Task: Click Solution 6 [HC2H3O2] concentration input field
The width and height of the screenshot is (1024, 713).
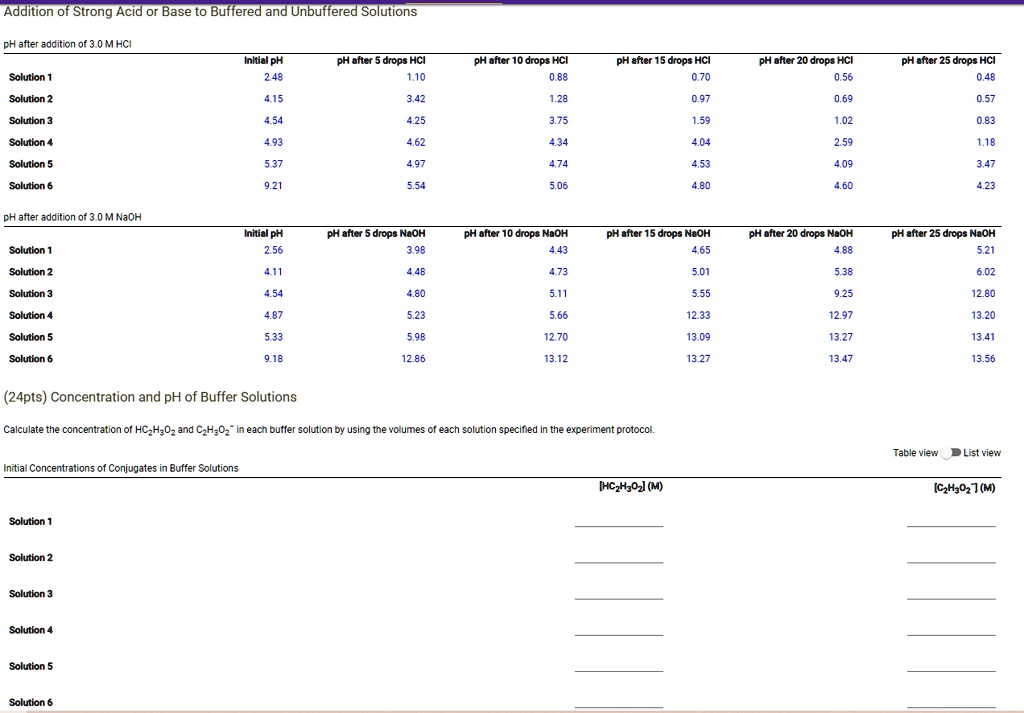Action: (618, 701)
